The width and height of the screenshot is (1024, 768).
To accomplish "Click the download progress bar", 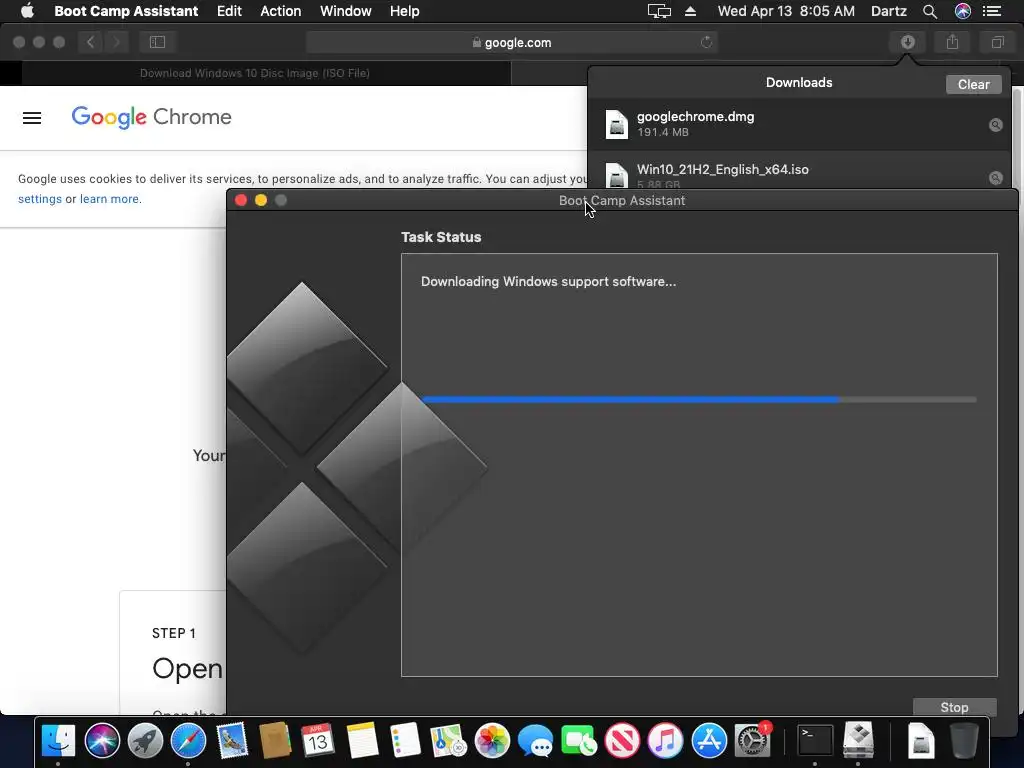I will tap(699, 400).
